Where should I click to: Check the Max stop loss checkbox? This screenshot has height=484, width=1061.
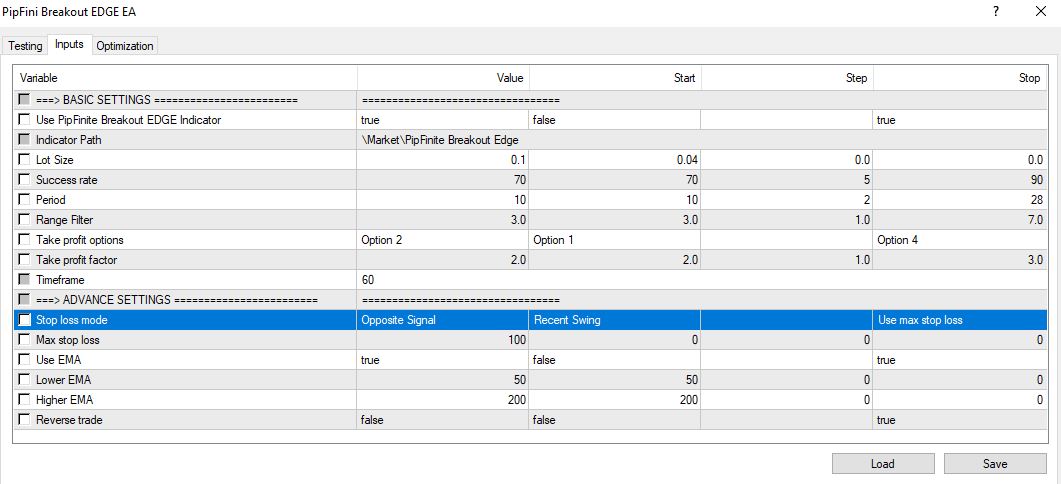pos(24,340)
